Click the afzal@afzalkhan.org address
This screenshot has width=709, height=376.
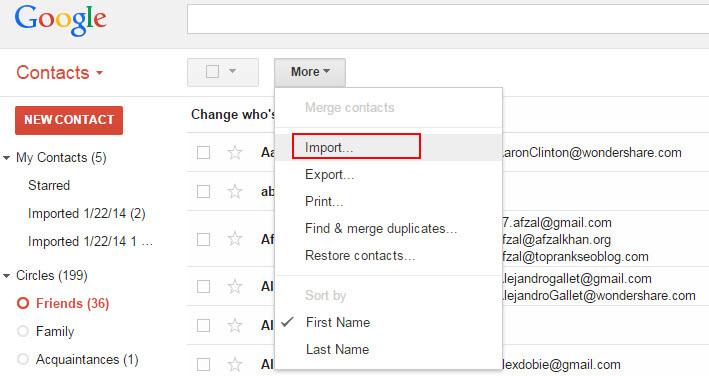(556, 240)
